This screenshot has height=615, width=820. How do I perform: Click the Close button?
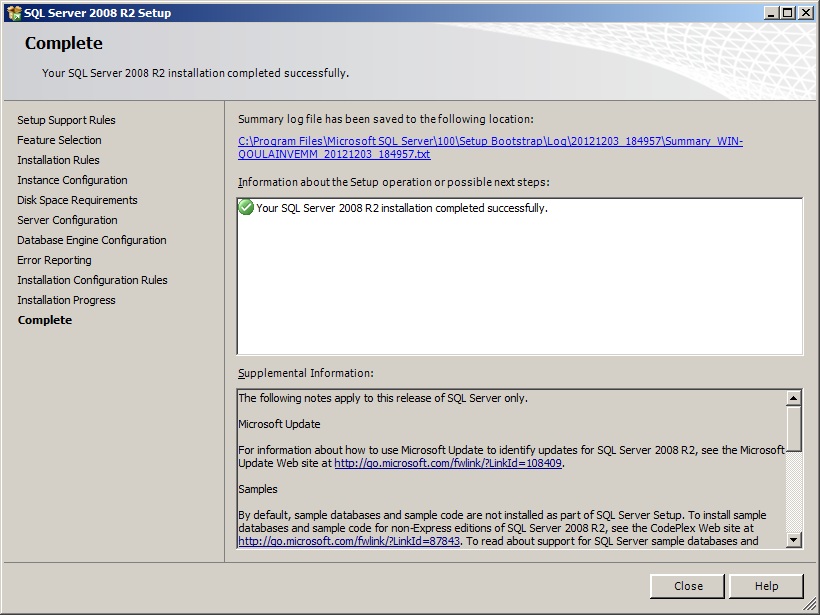tap(687, 586)
